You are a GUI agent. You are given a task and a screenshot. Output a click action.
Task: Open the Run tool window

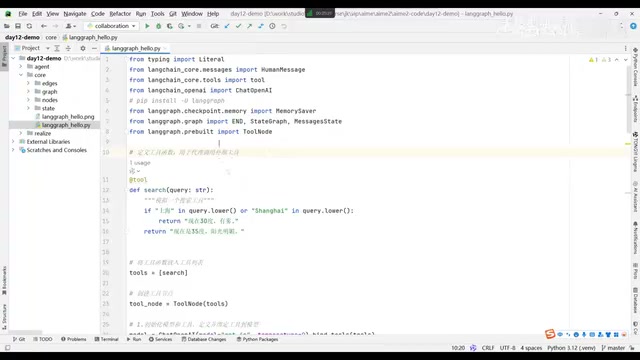pyautogui.click(x=134, y=339)
